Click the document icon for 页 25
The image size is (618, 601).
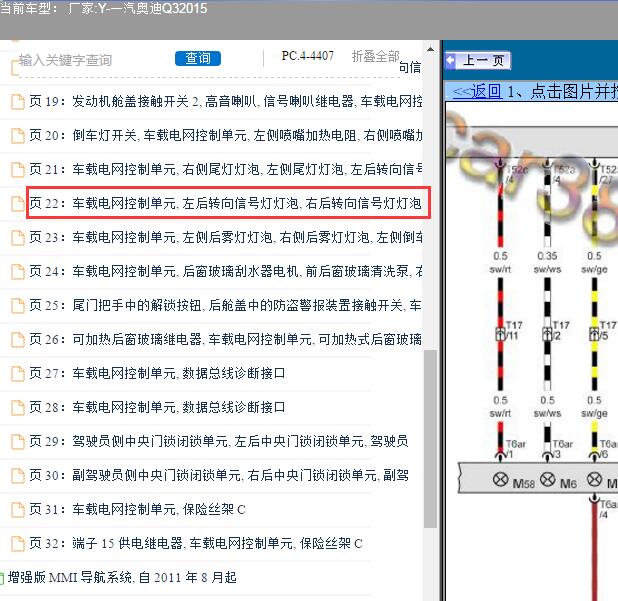(x=17, y=306)
